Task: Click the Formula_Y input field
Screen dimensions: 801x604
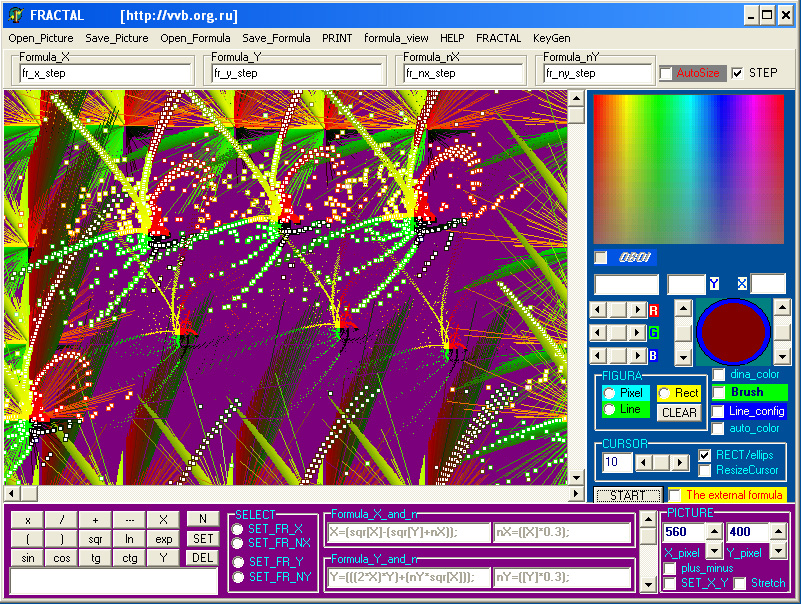Action: 297,74
